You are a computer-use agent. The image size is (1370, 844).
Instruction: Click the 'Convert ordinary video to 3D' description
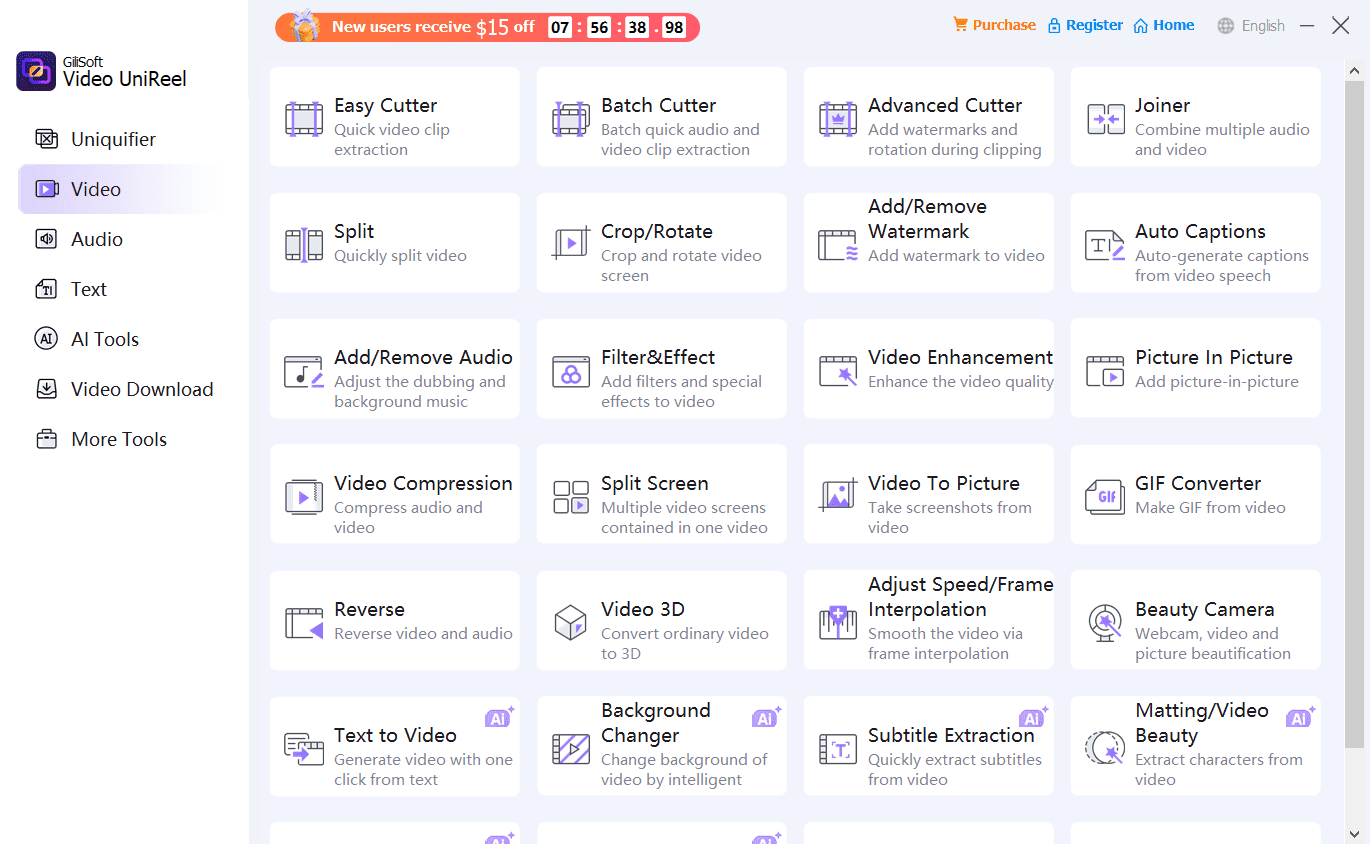(x=685, y=643)
